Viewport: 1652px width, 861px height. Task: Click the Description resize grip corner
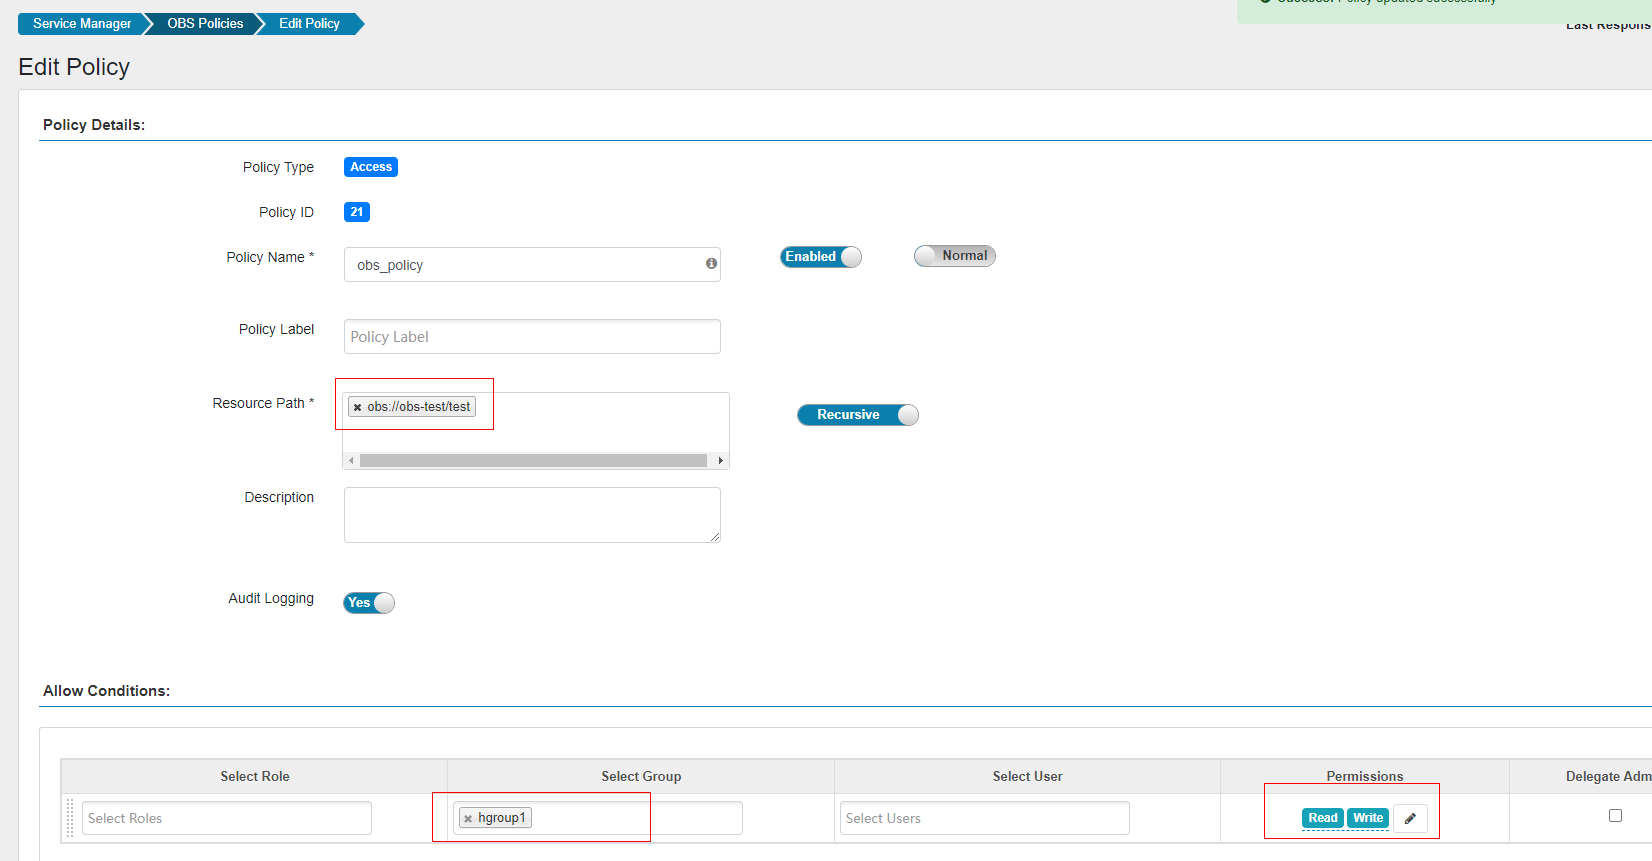click(715, 537)
